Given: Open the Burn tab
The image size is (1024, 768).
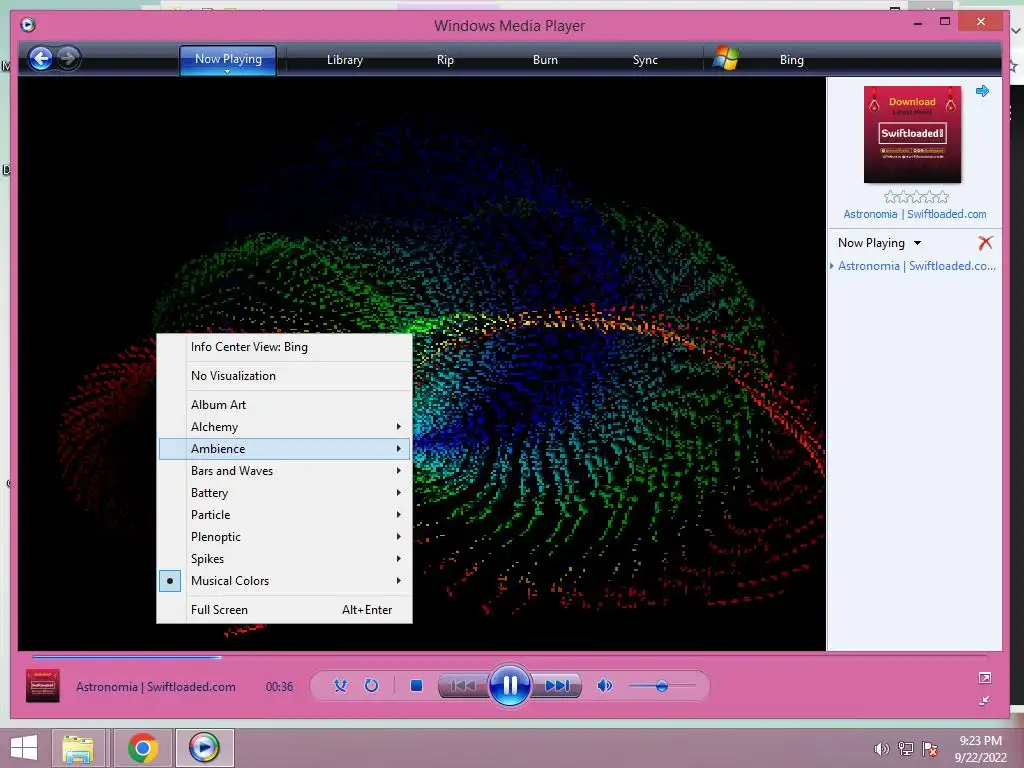Looking at the screenshot, I should pos(545,59).
